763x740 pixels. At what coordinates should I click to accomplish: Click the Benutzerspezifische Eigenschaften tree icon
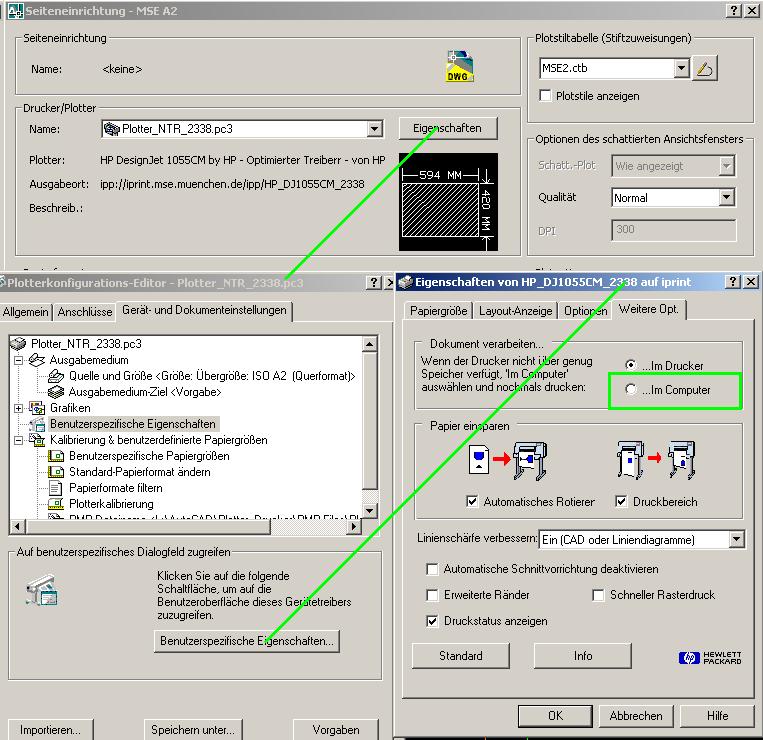37,424
